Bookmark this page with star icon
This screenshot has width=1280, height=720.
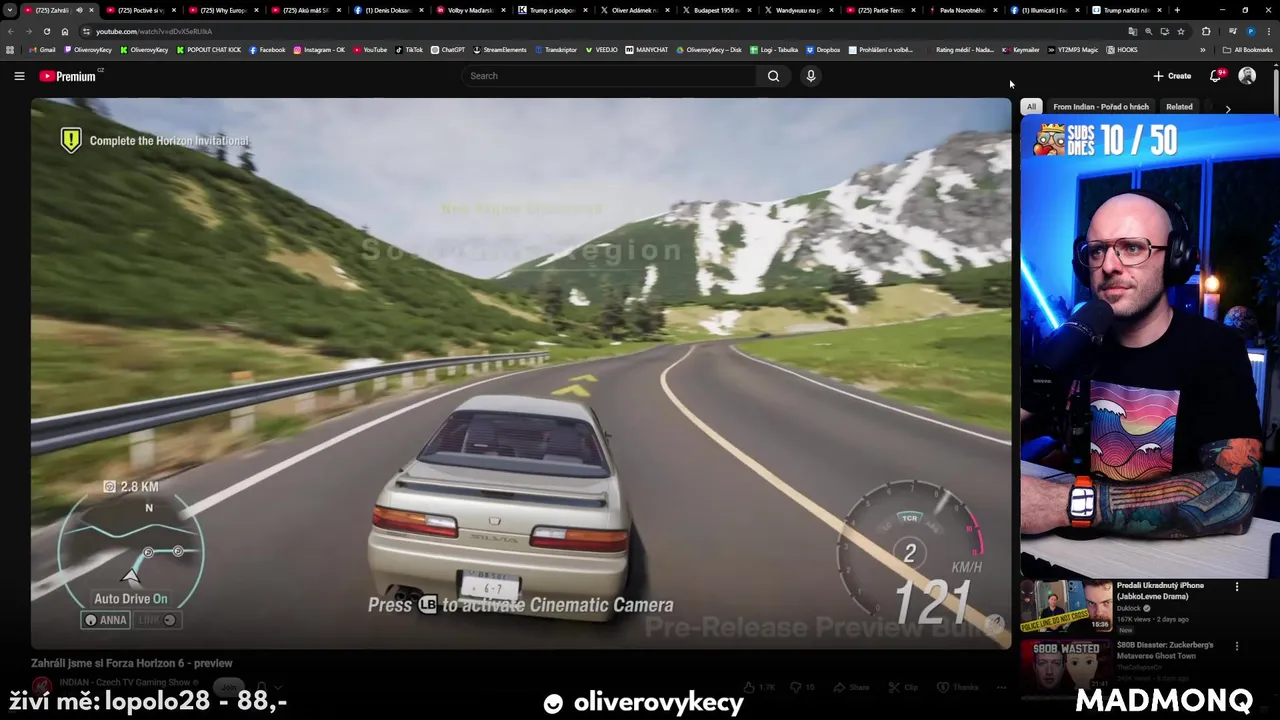(1181, 31)
